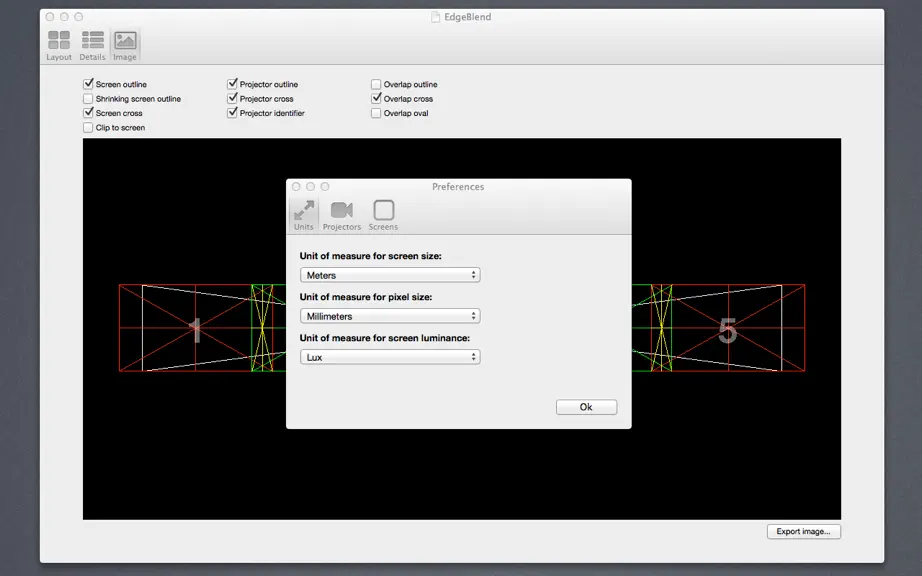Enable Shrinking screen outline checkbox
The width and height of the screenshot is (922, 576).
(x=88, y=99)
